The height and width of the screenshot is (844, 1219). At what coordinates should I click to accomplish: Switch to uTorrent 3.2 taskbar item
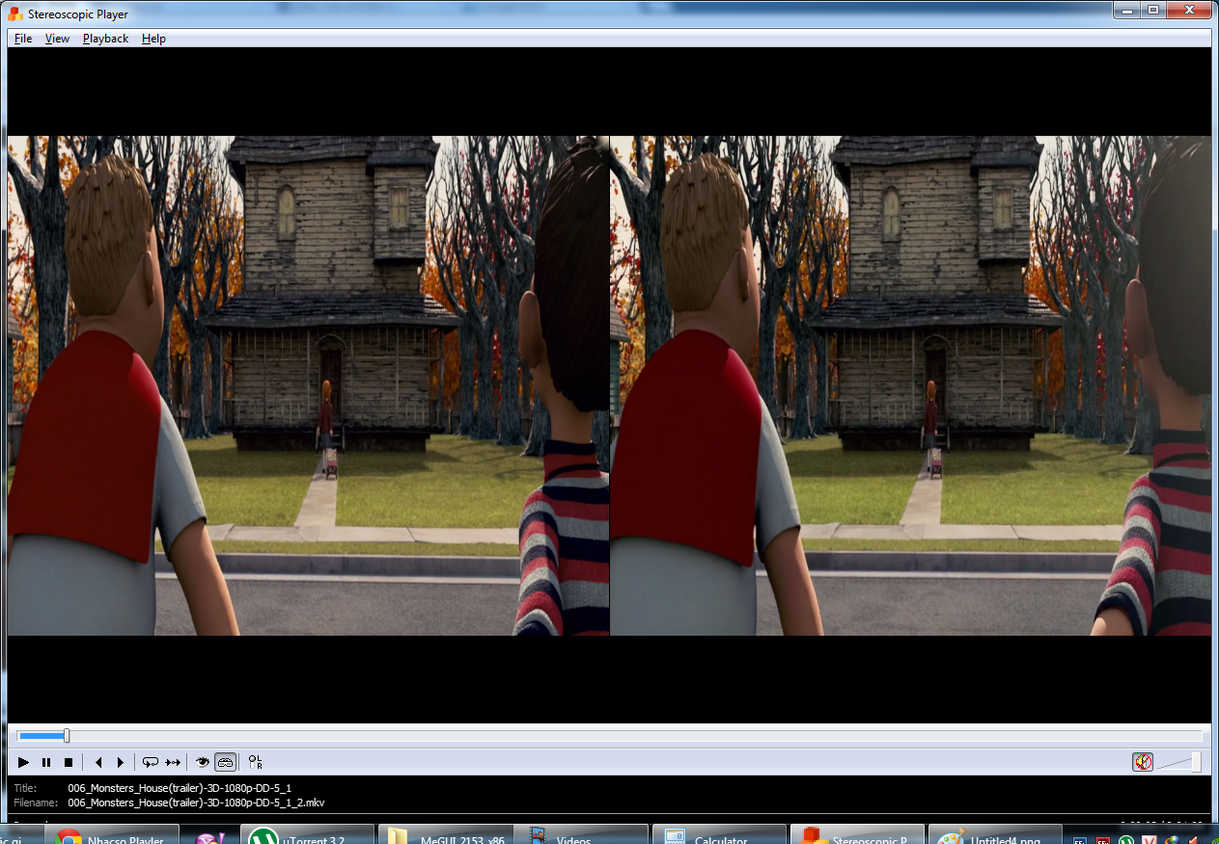(x=308, y=835)
